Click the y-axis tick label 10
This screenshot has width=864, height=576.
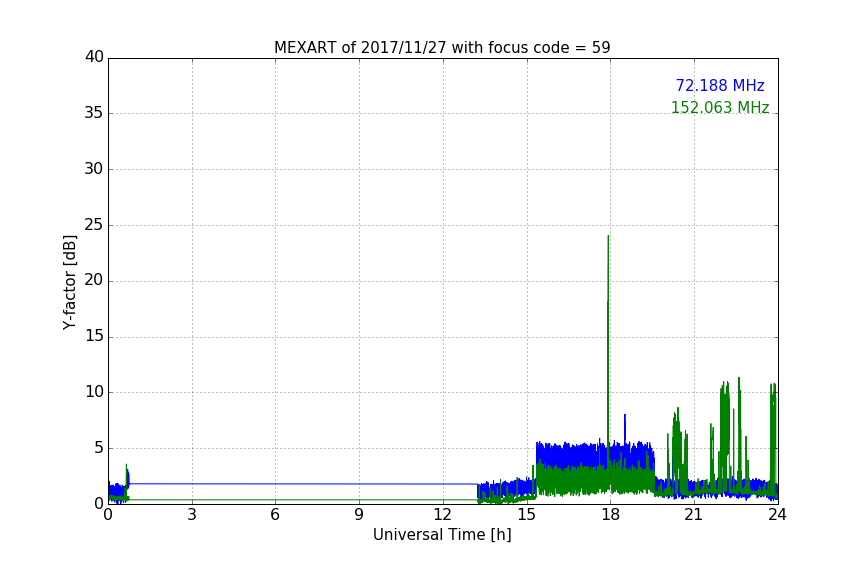pyautogui.click(x=94, y=392)
